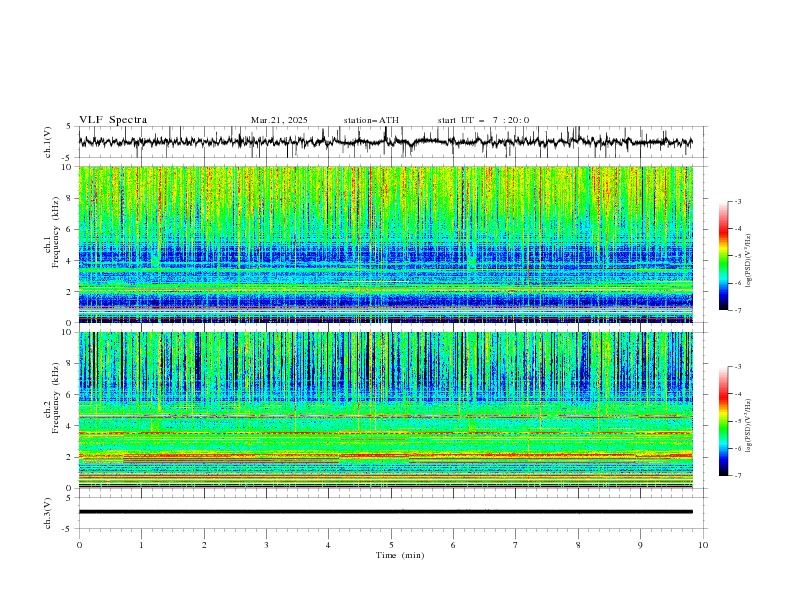Click time axis tick label "1"

141,545
